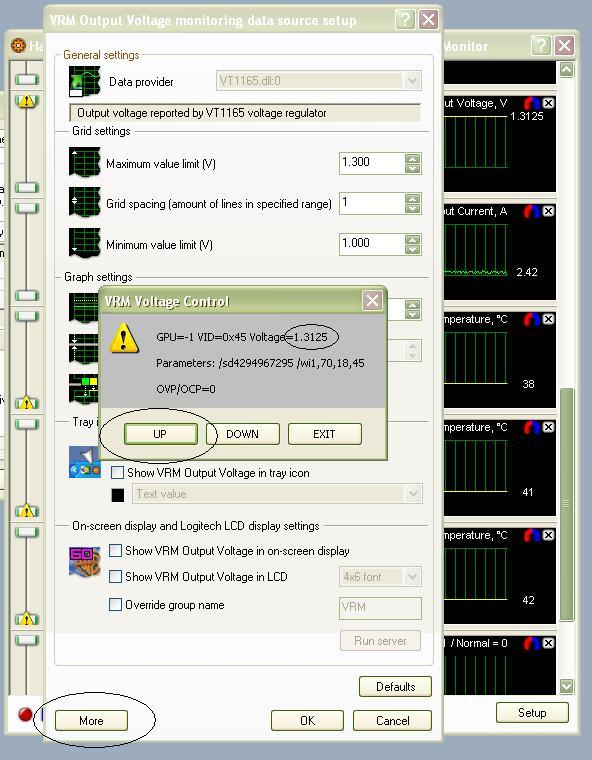Check the Override group name option
592x760 pixels.
(115, 604)
